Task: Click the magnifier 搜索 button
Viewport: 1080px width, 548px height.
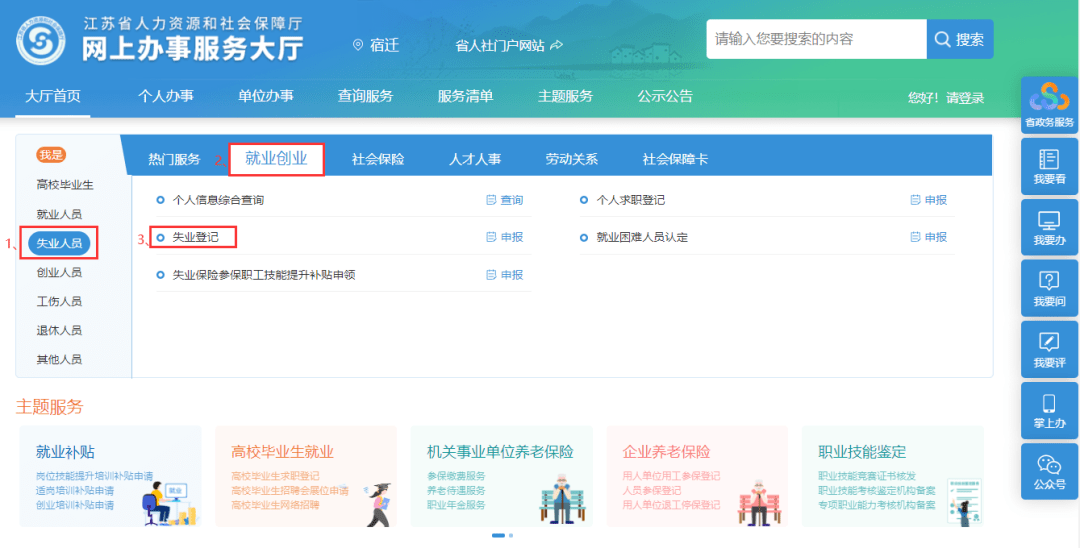Action: point(959,39)
